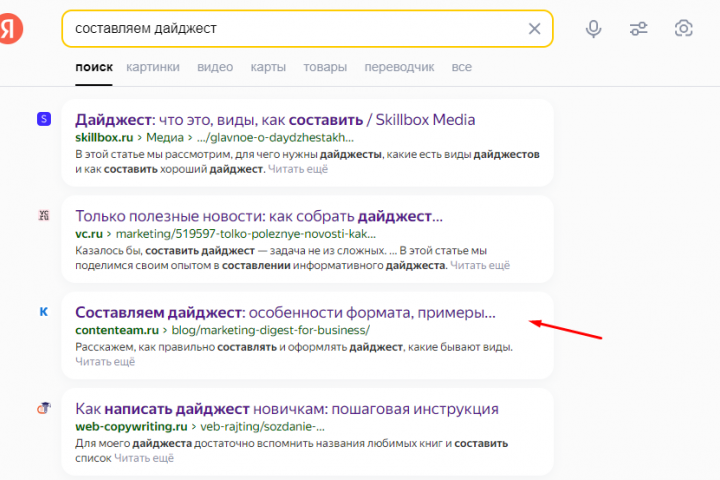Clear the search query with X
Screen dimensions: 720x480
click(x=534, y=29)
